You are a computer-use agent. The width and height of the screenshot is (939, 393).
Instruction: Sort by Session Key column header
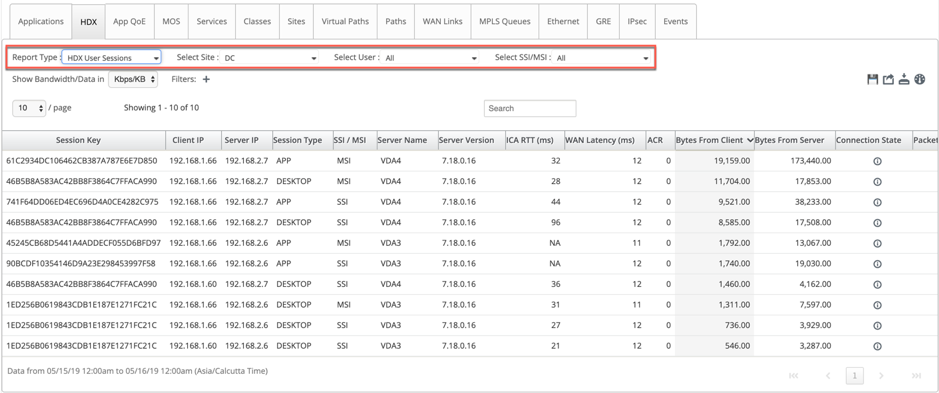click(x=83, y=140)
